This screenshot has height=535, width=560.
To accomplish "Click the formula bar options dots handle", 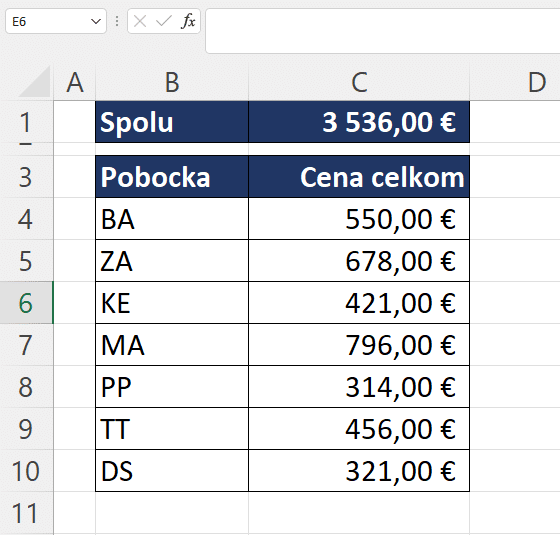I will [117, 21].
